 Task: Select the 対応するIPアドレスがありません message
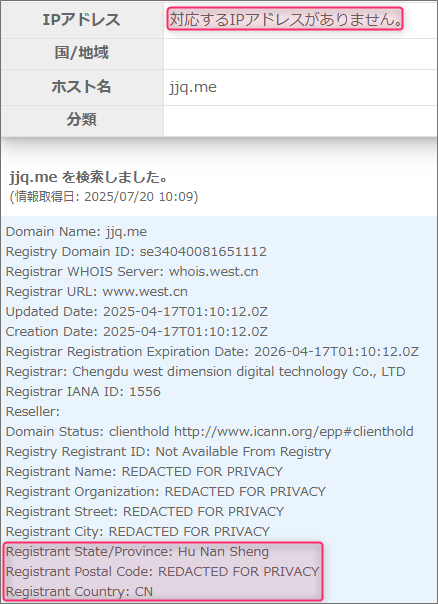pos(285,19)
